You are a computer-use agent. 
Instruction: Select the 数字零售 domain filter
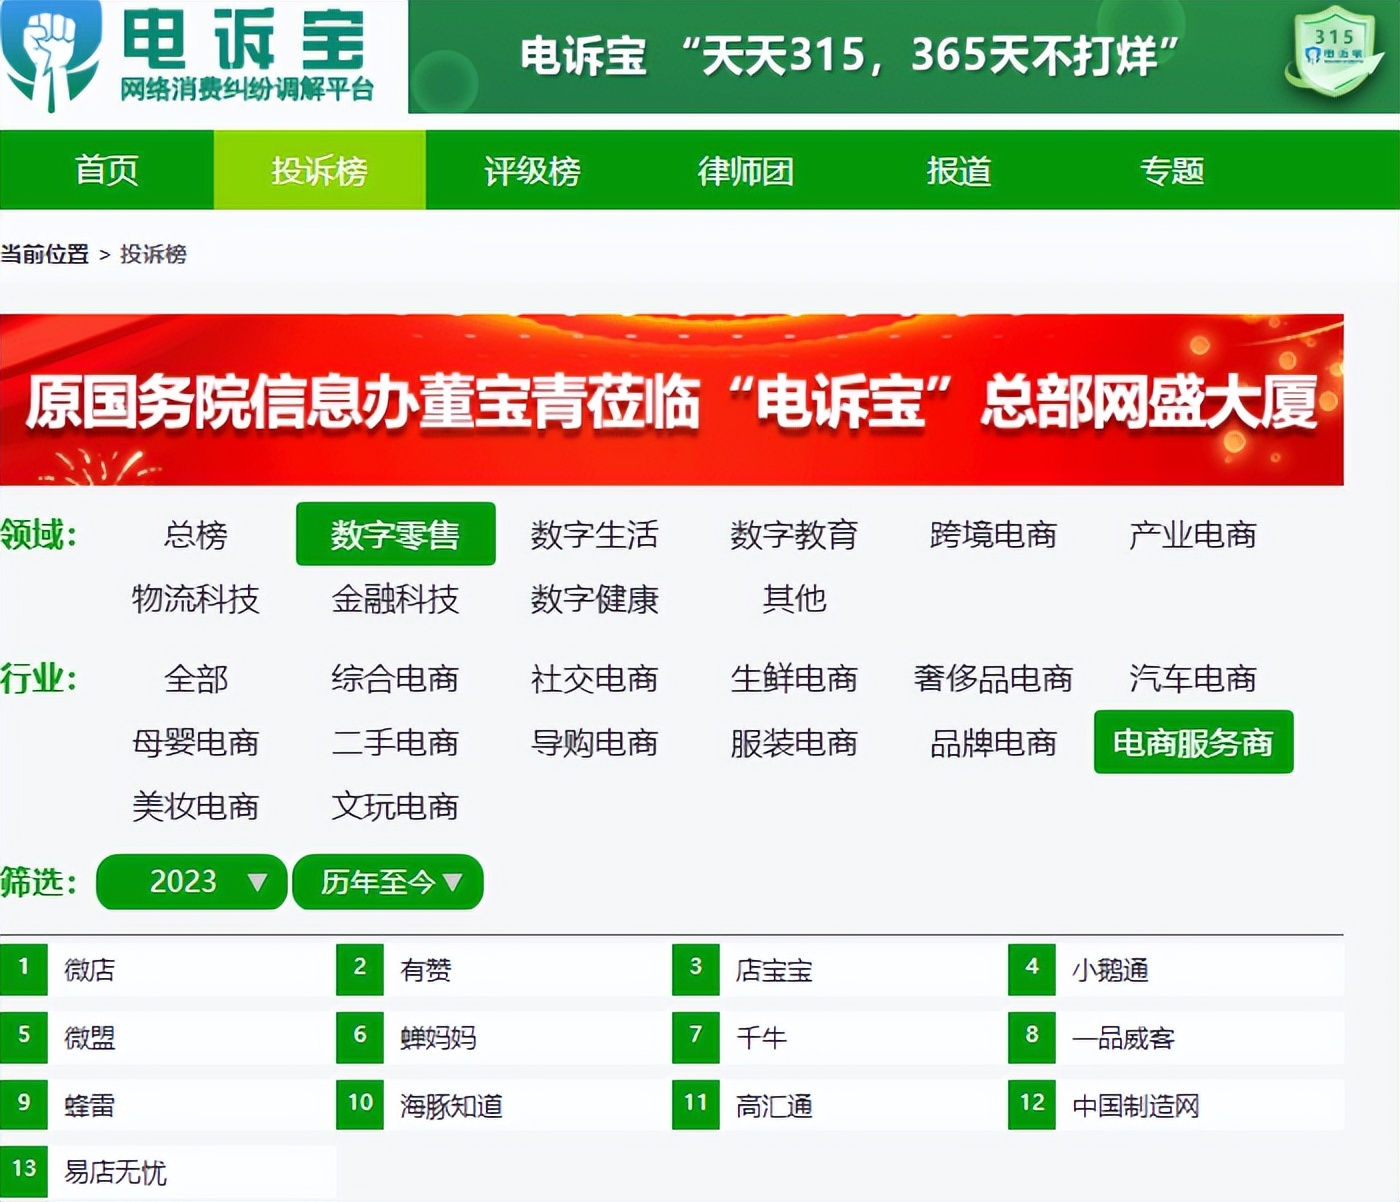click(396, 534)
